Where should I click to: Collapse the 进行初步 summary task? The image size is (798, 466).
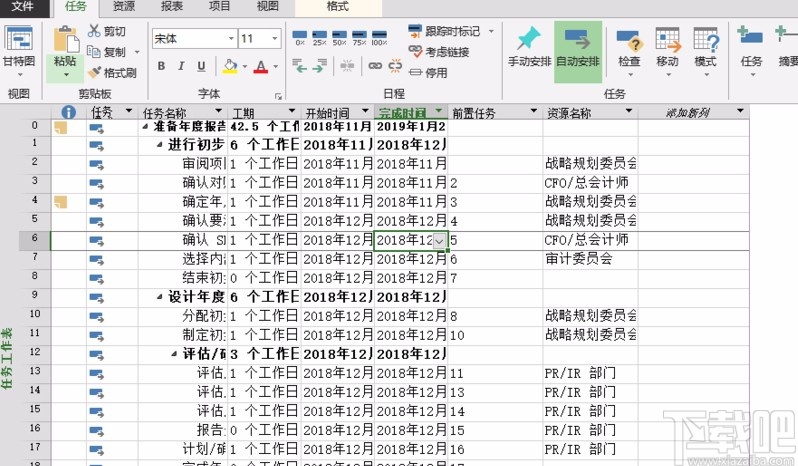(x=160, y=145)
